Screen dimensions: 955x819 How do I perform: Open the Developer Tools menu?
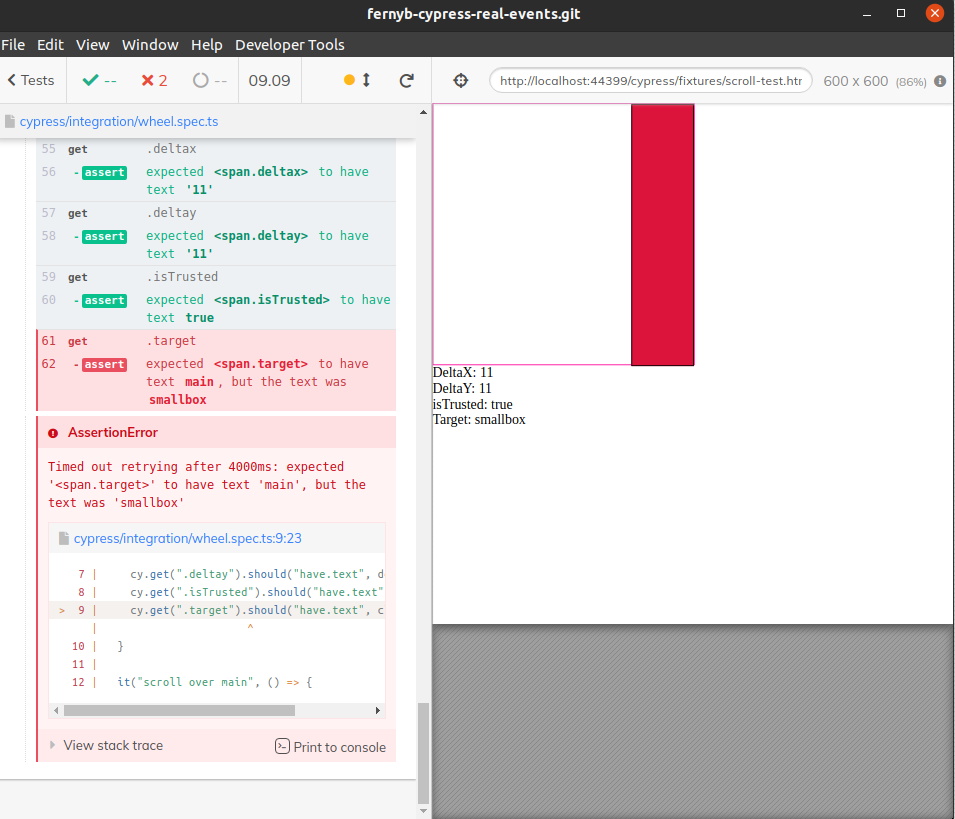[x=290, y=45]
